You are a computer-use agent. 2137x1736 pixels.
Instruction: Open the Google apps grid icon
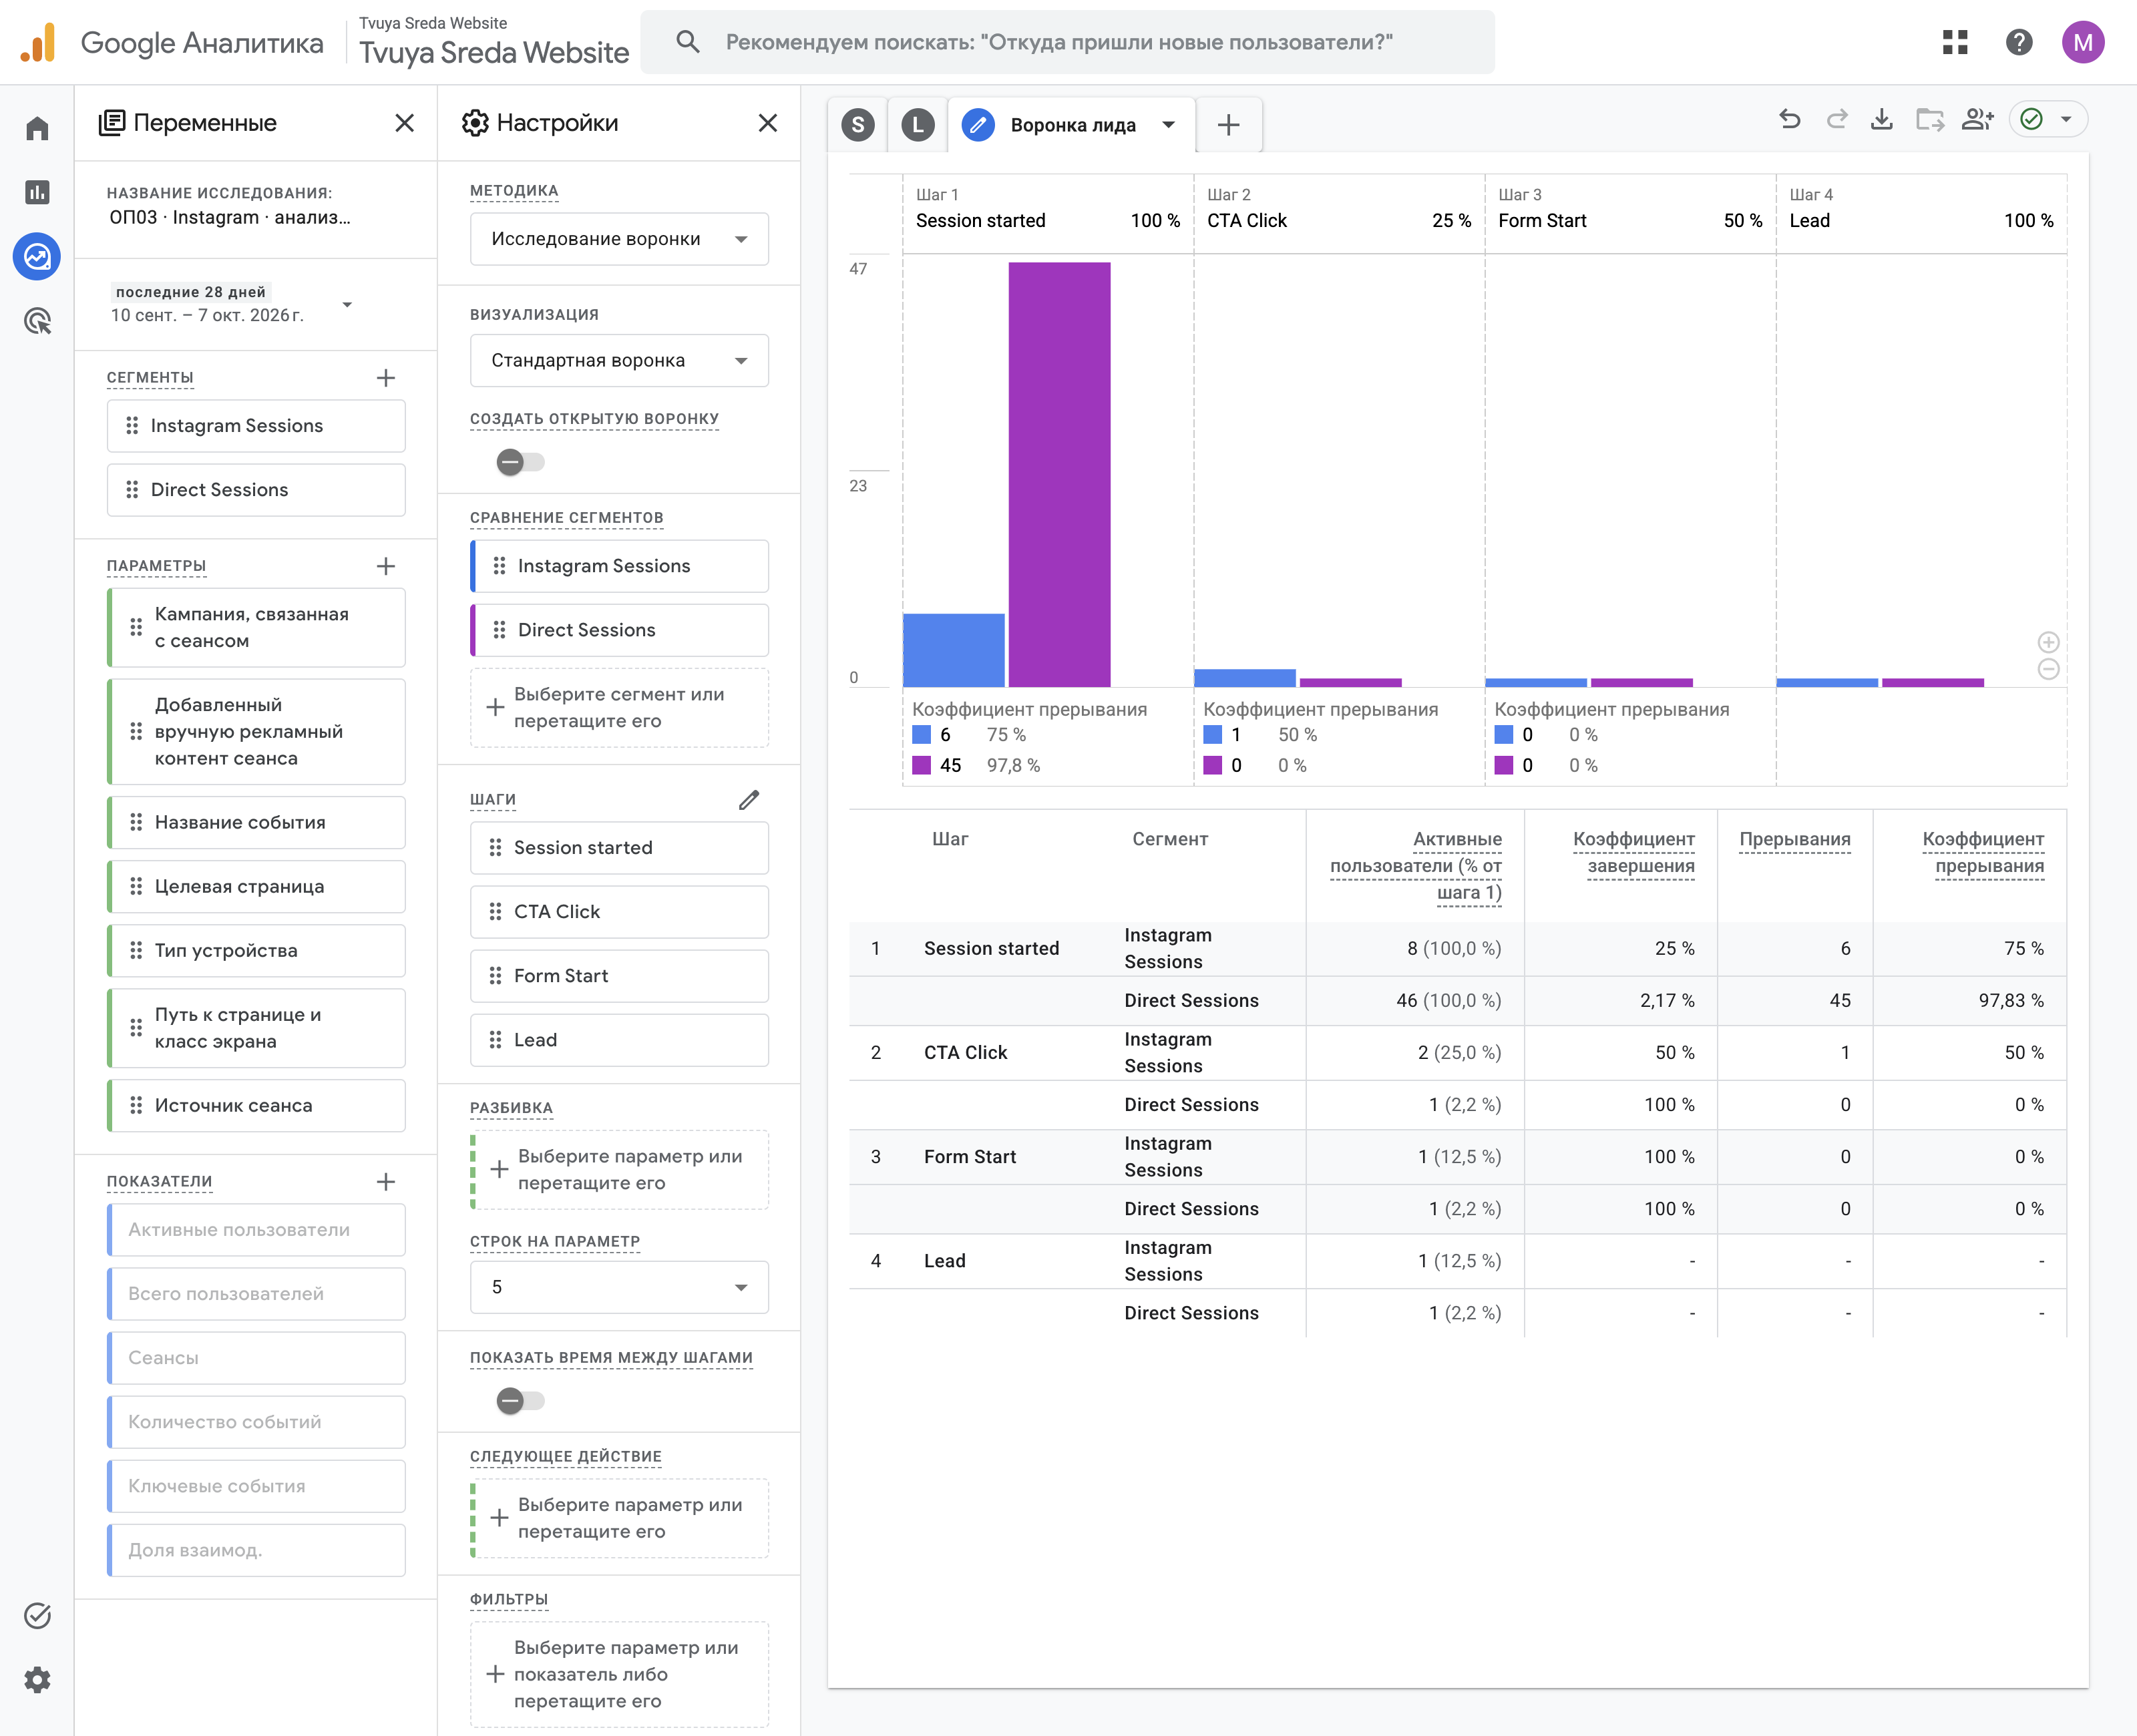(x=1955, y=42)
